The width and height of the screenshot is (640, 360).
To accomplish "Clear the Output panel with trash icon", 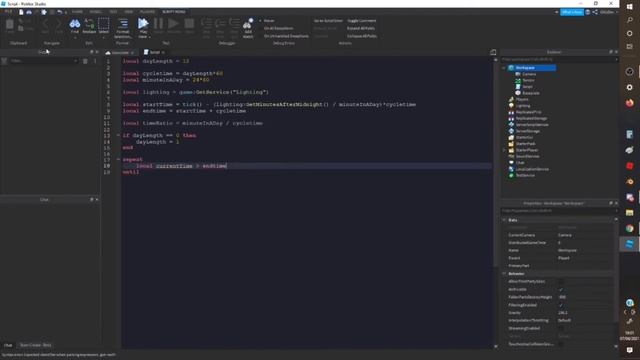I will point(85,61).
